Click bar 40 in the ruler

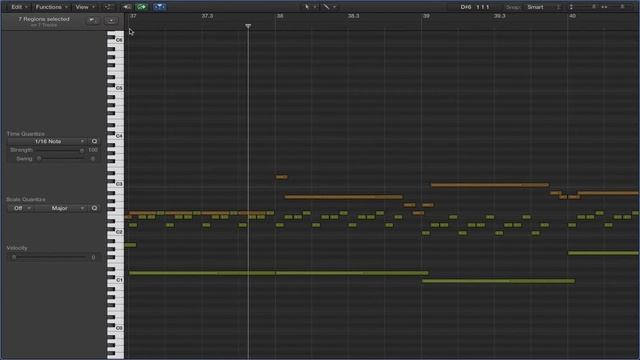tap(572, 16)
